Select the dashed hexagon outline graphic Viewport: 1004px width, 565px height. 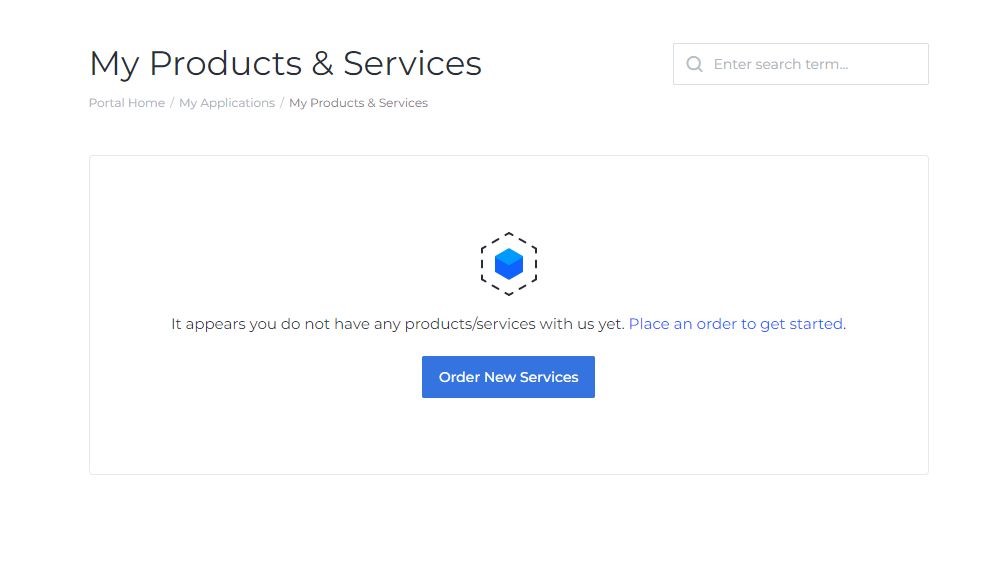click(509, 264)
